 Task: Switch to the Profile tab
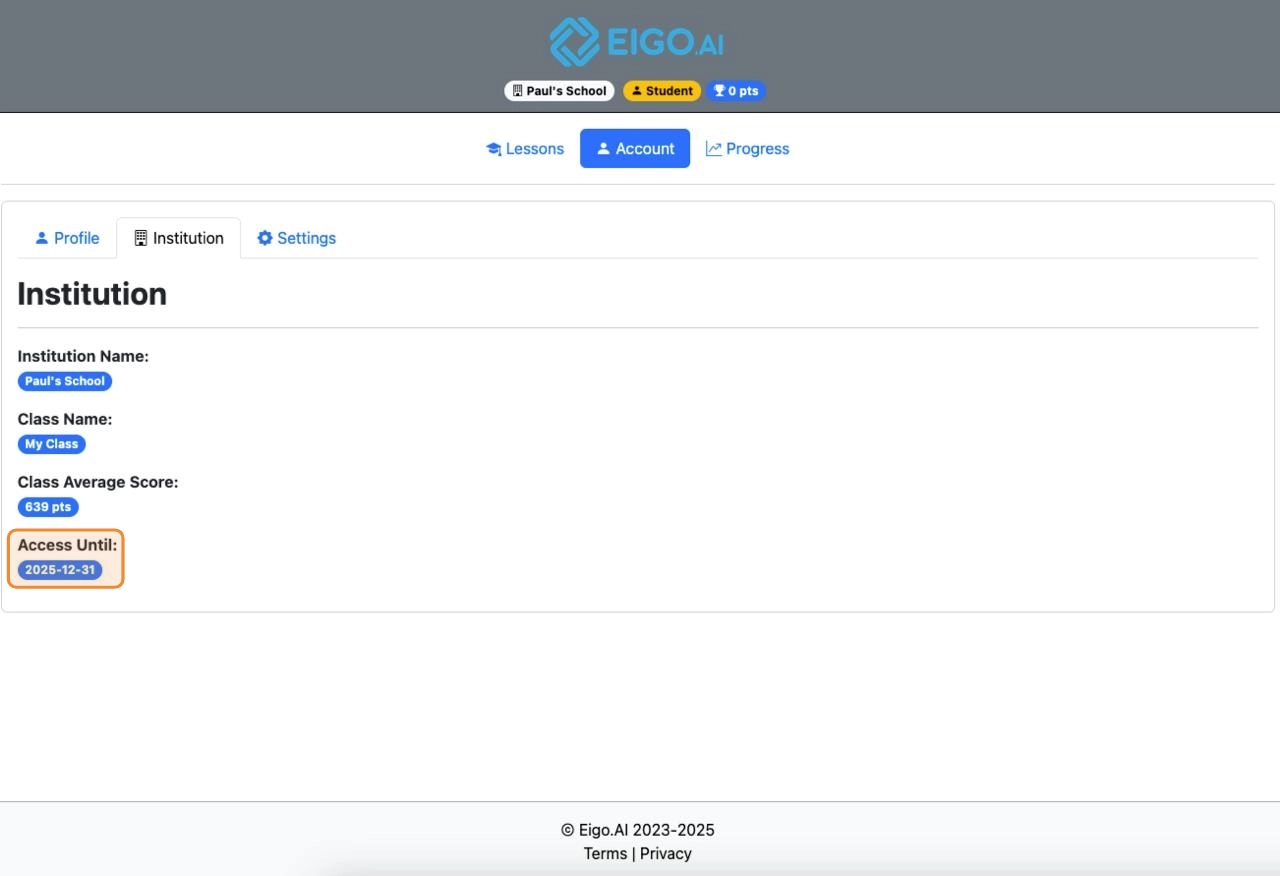click(x=67, y=238)
